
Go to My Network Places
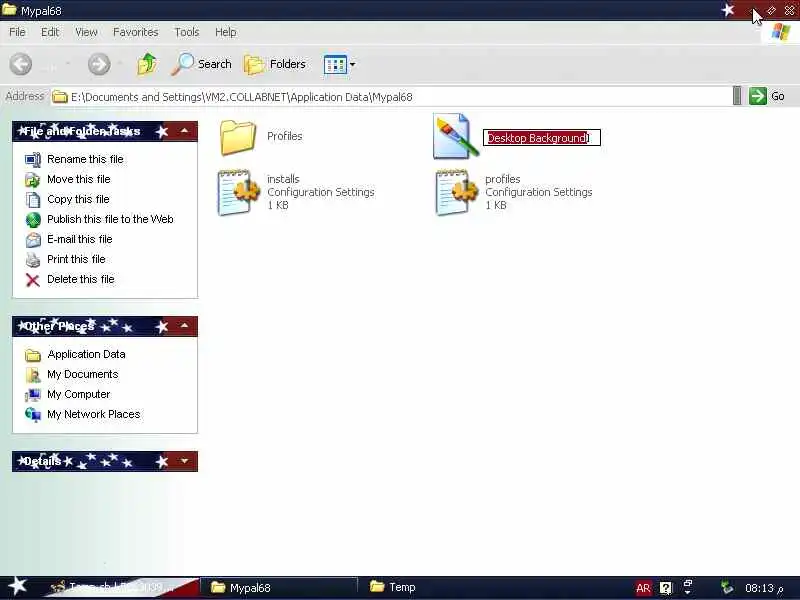[93, 414]
